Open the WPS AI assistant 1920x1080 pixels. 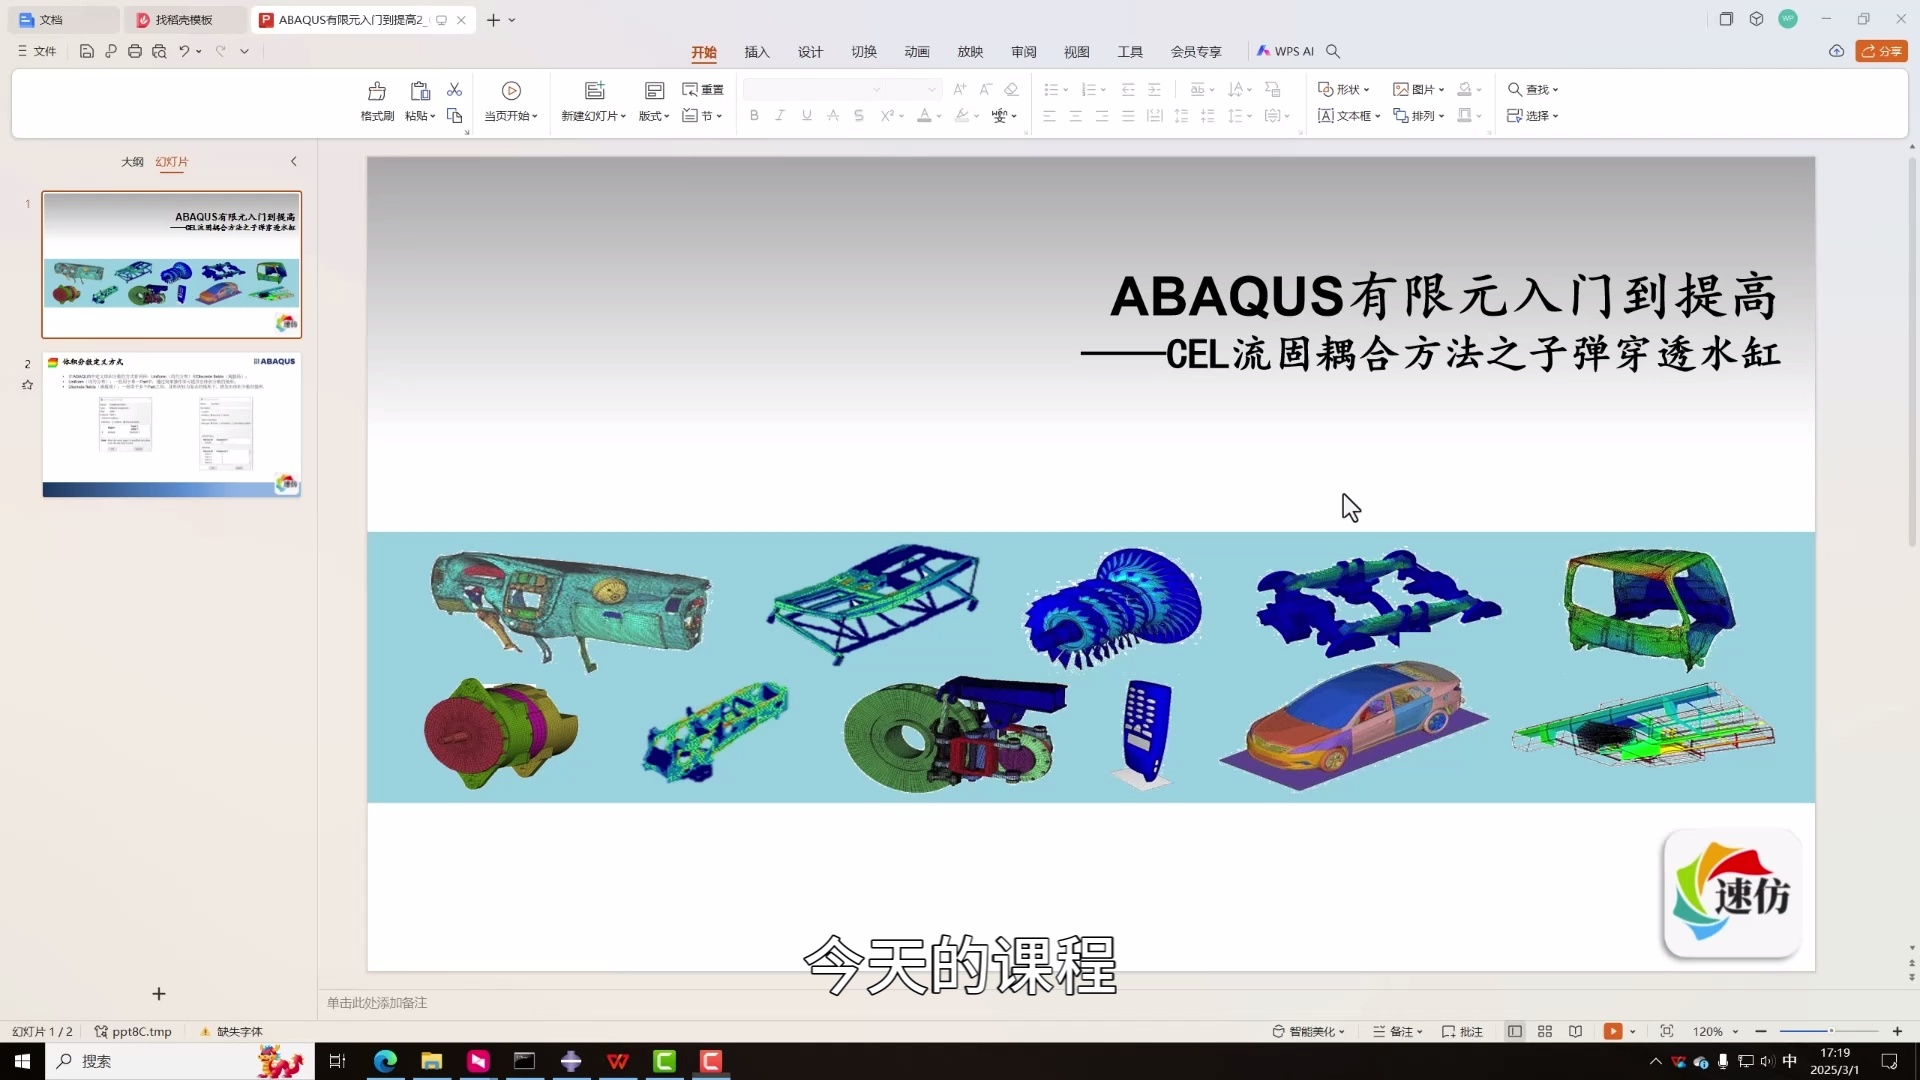point(1288,51)
